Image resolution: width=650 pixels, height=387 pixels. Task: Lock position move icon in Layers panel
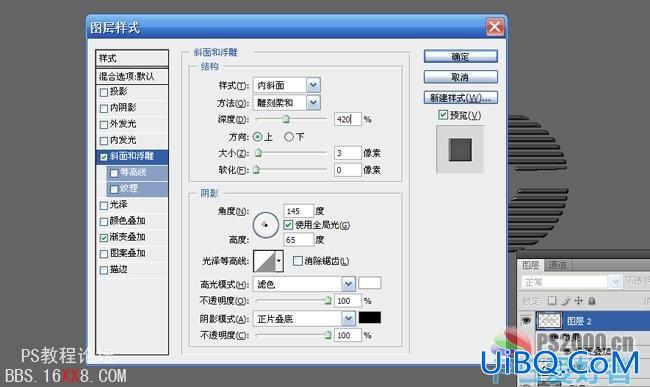579,301
